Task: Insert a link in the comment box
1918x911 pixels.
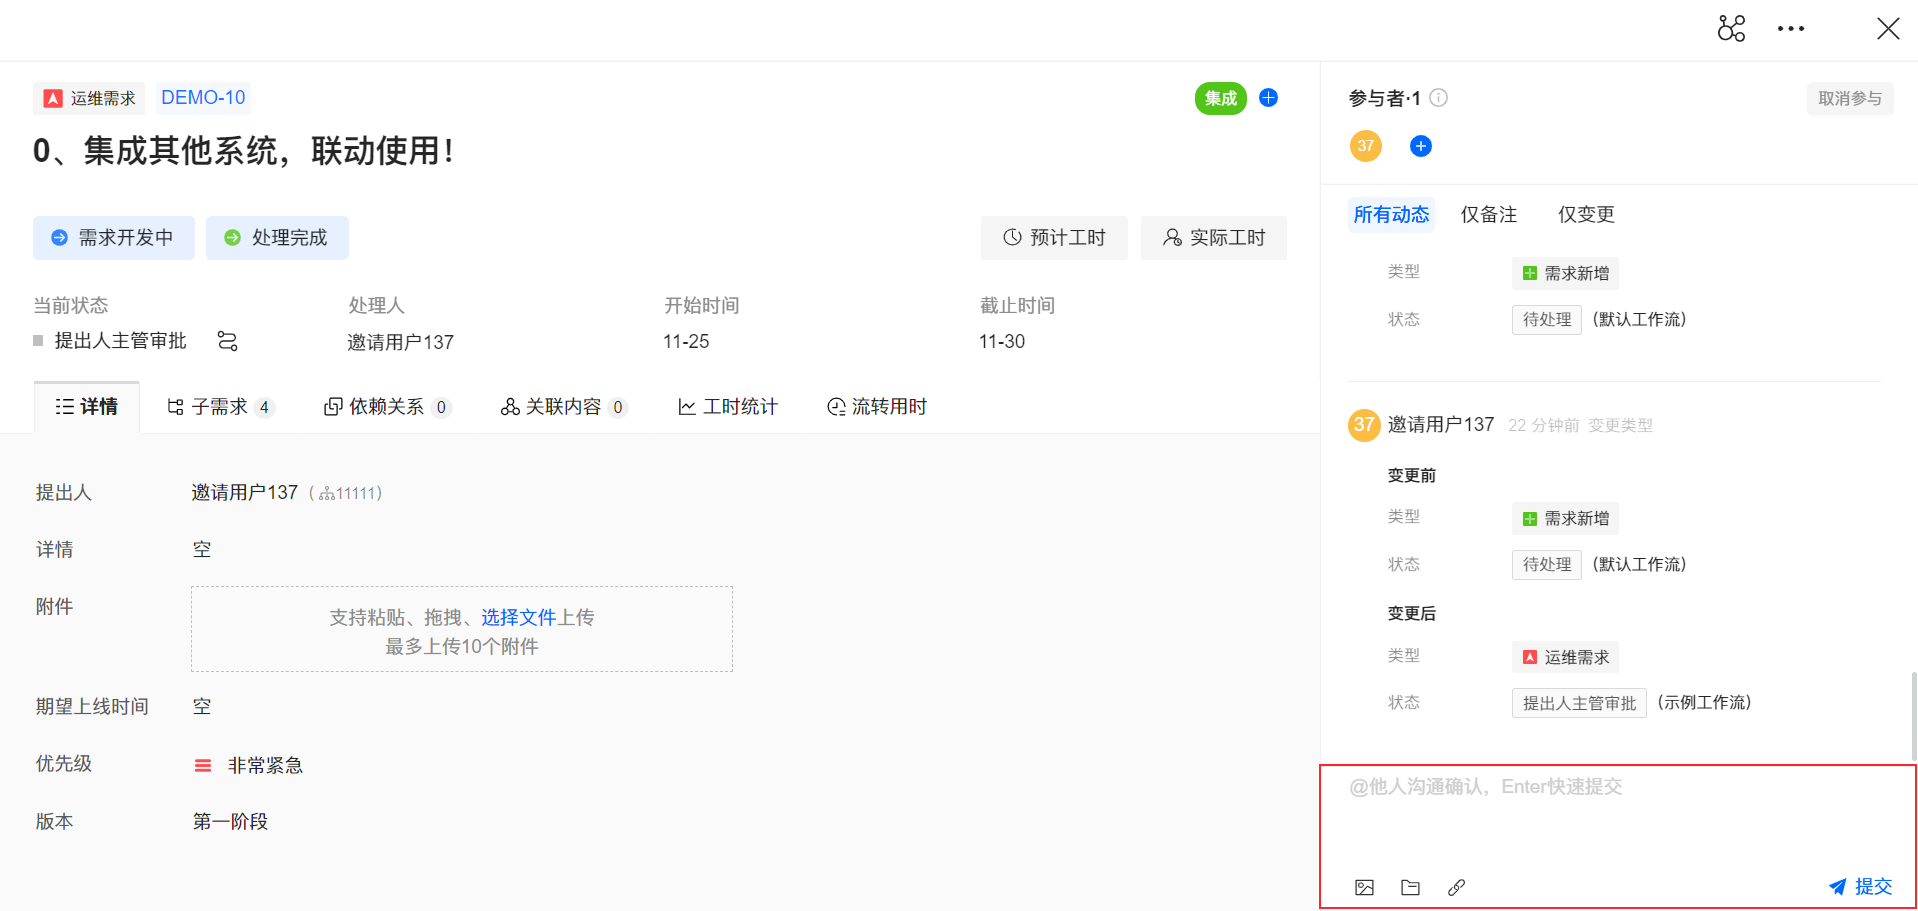Action: 1456,887
